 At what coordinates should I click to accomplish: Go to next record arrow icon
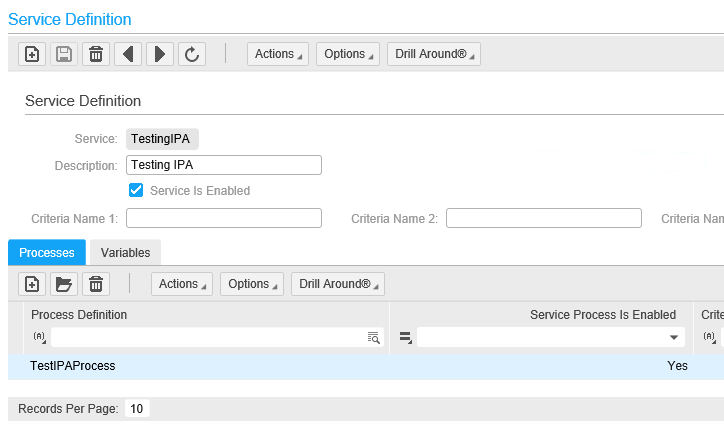click(160, 54)
